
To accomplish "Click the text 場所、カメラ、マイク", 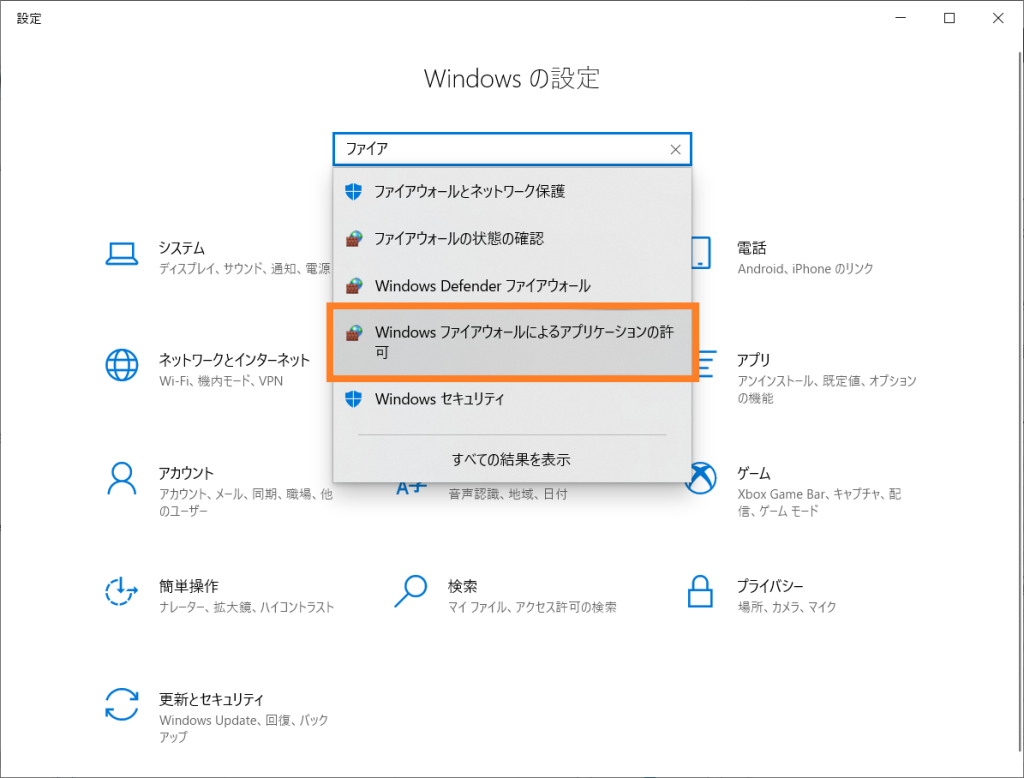I will (787, 607).
